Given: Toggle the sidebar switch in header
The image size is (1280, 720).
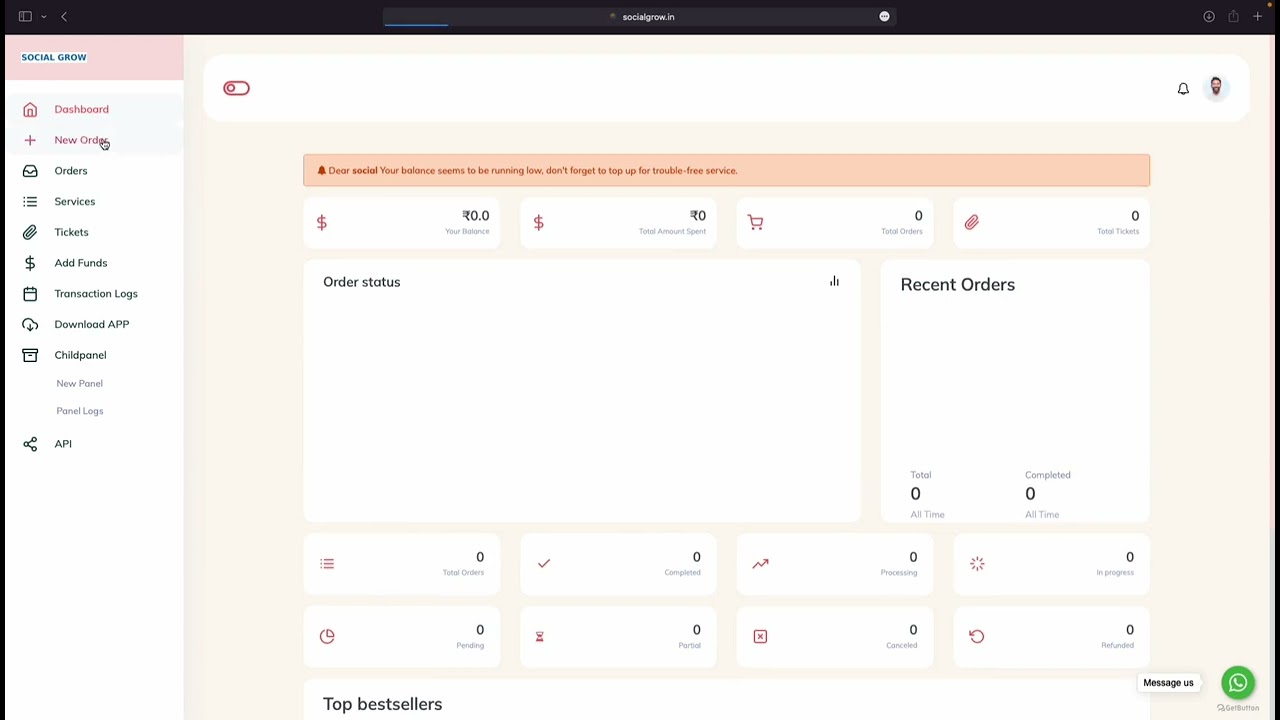Looking at the screenshot, I should click(236, 88).
